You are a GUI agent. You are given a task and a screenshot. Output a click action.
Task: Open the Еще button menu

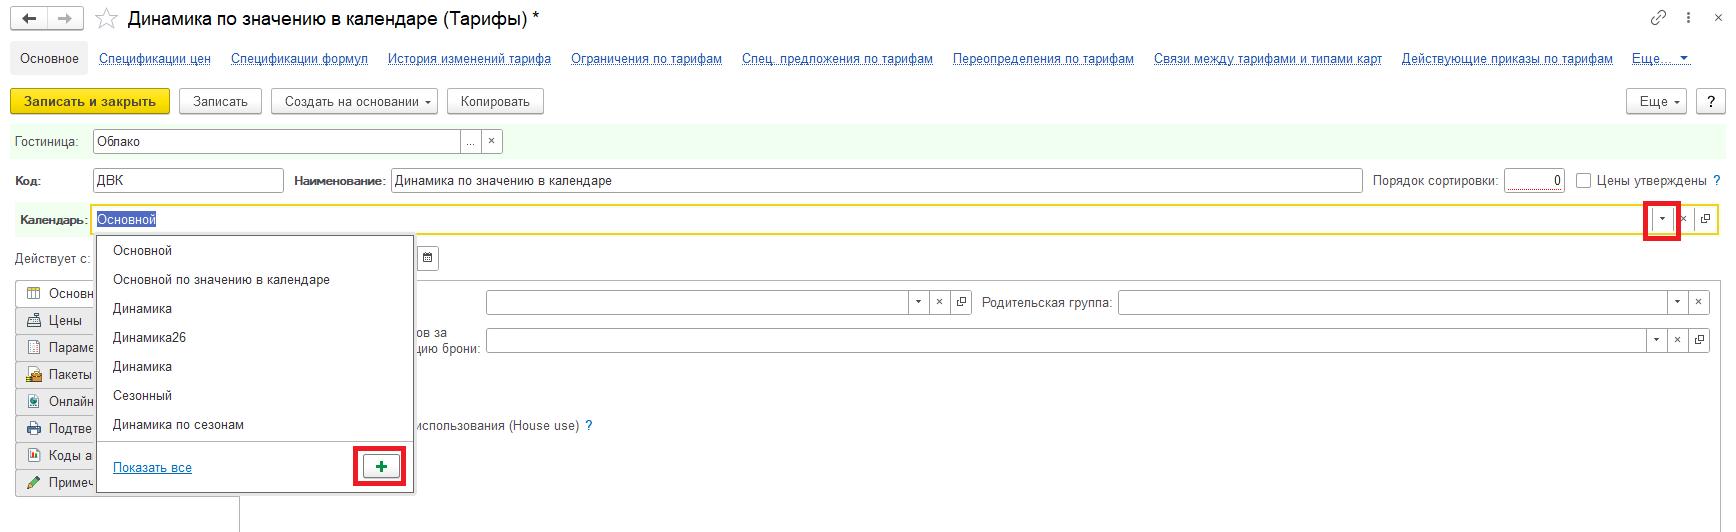click(x=1657, y=101)
